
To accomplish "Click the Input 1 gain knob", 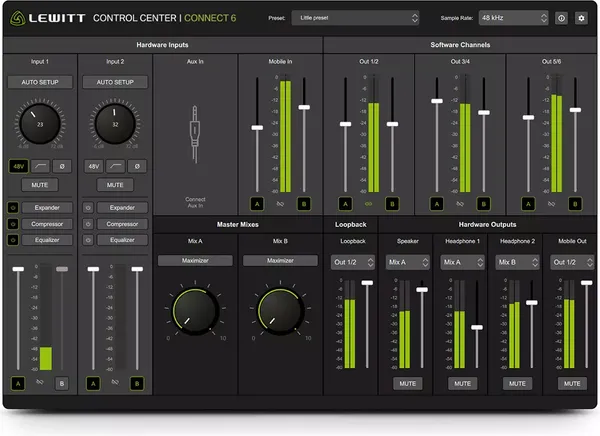I will coord(40,123).
